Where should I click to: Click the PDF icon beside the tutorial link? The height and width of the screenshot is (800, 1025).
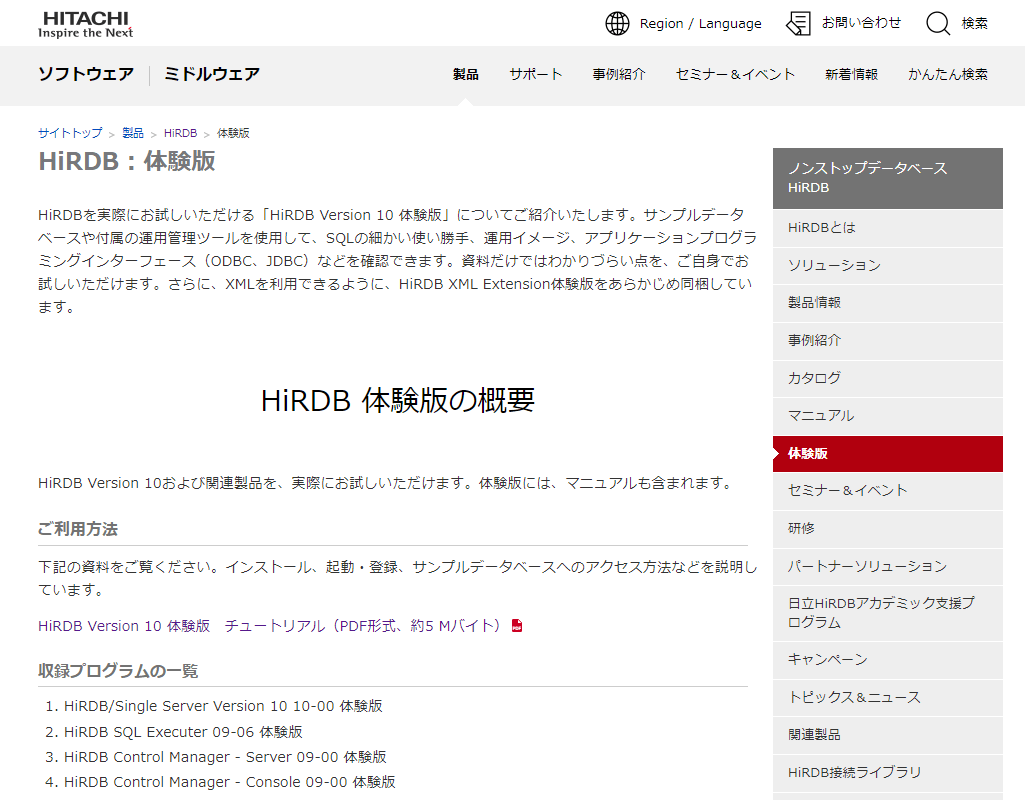click(x=517, y=626)
